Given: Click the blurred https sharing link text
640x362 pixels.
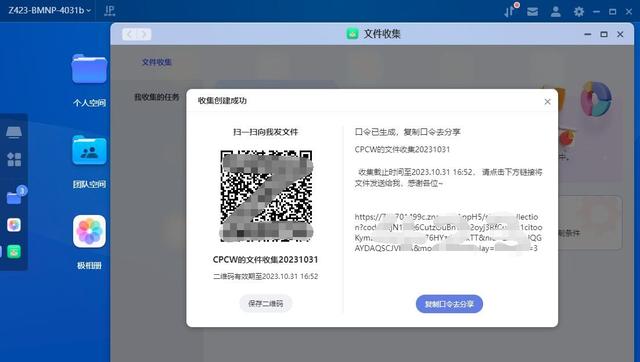Looking at the screenshot, I should pyautogui.click(x=448, y=233).
